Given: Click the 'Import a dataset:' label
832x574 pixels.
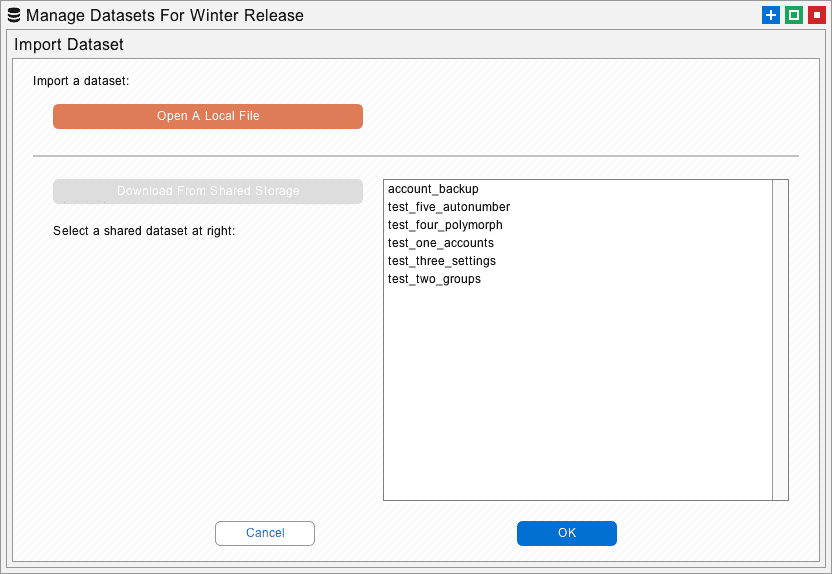Looking at the screenshot, I should pyautogui.click(x=81, y=81).
